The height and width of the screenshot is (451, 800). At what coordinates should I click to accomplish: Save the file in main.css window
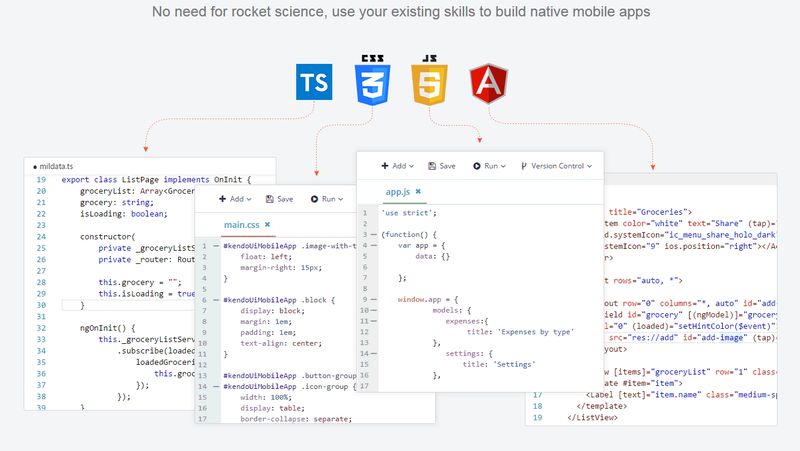point(280,199)
